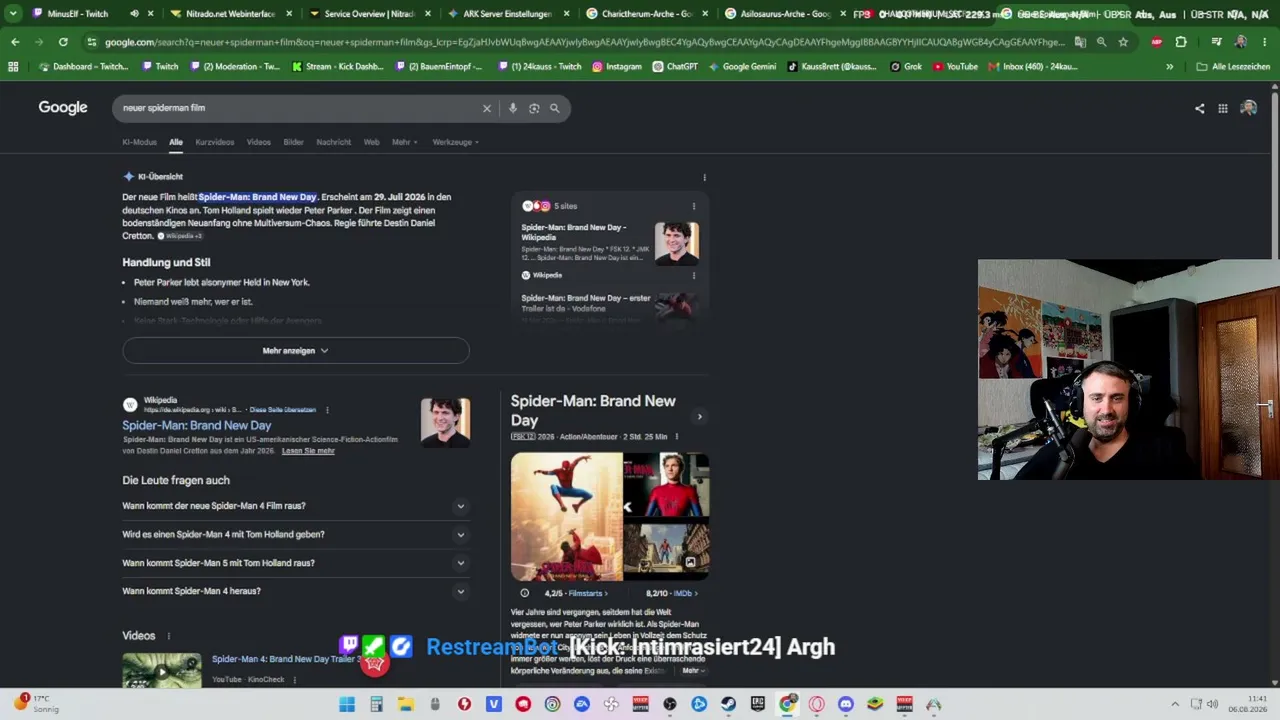Image resolution: width=1280 pixels, height=720 pixels.
Task: Click the 'Lesen Sie mehr' link
Action: click(x=308, y=451)
